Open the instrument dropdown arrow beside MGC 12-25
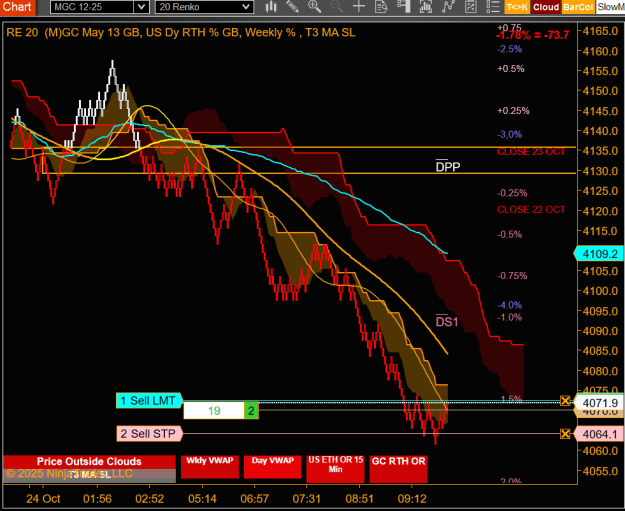 [x=142, y=7]
